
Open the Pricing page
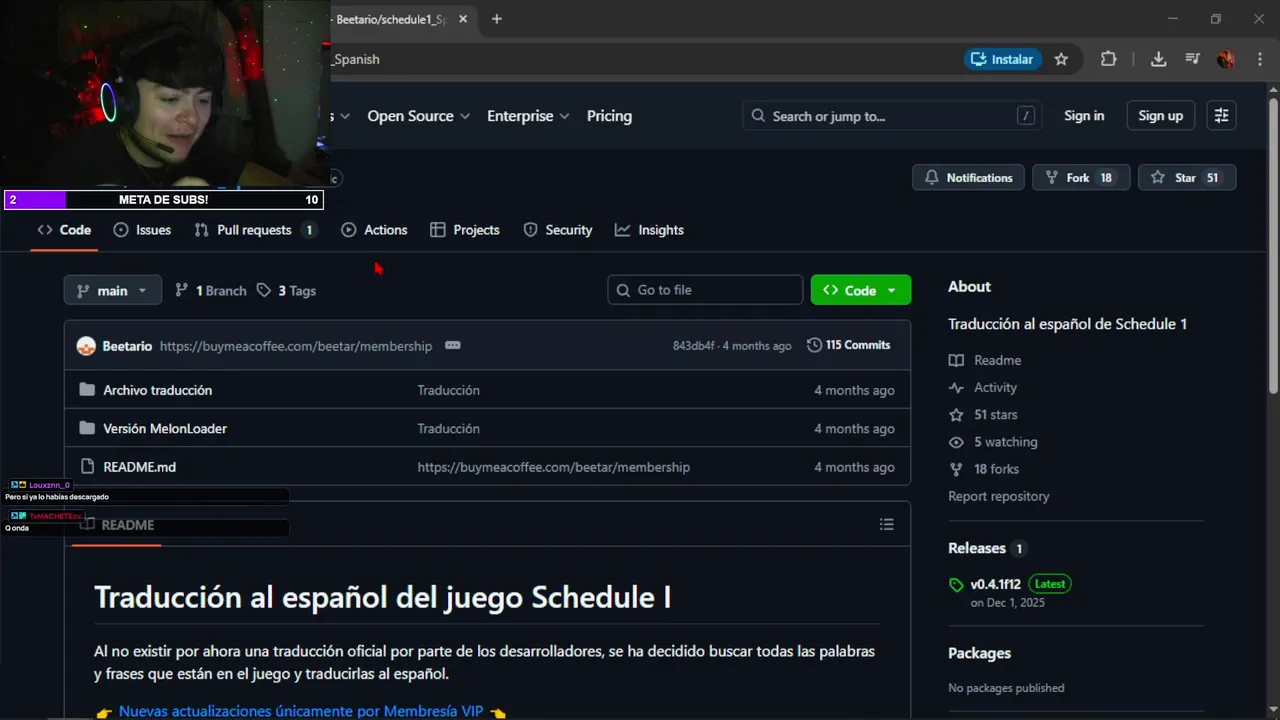click(x=609, y=116)
